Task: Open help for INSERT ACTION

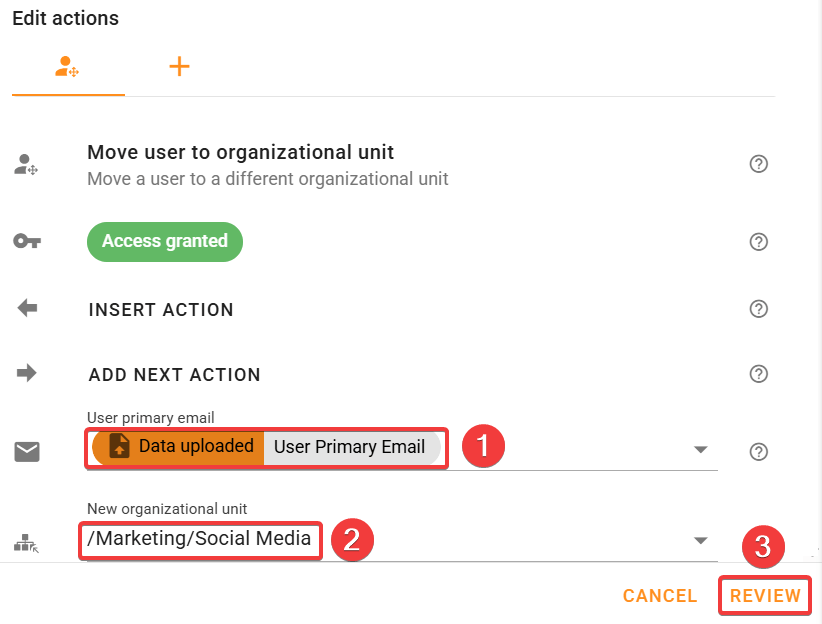Action: pyautogui.click(x=758, y=309)
